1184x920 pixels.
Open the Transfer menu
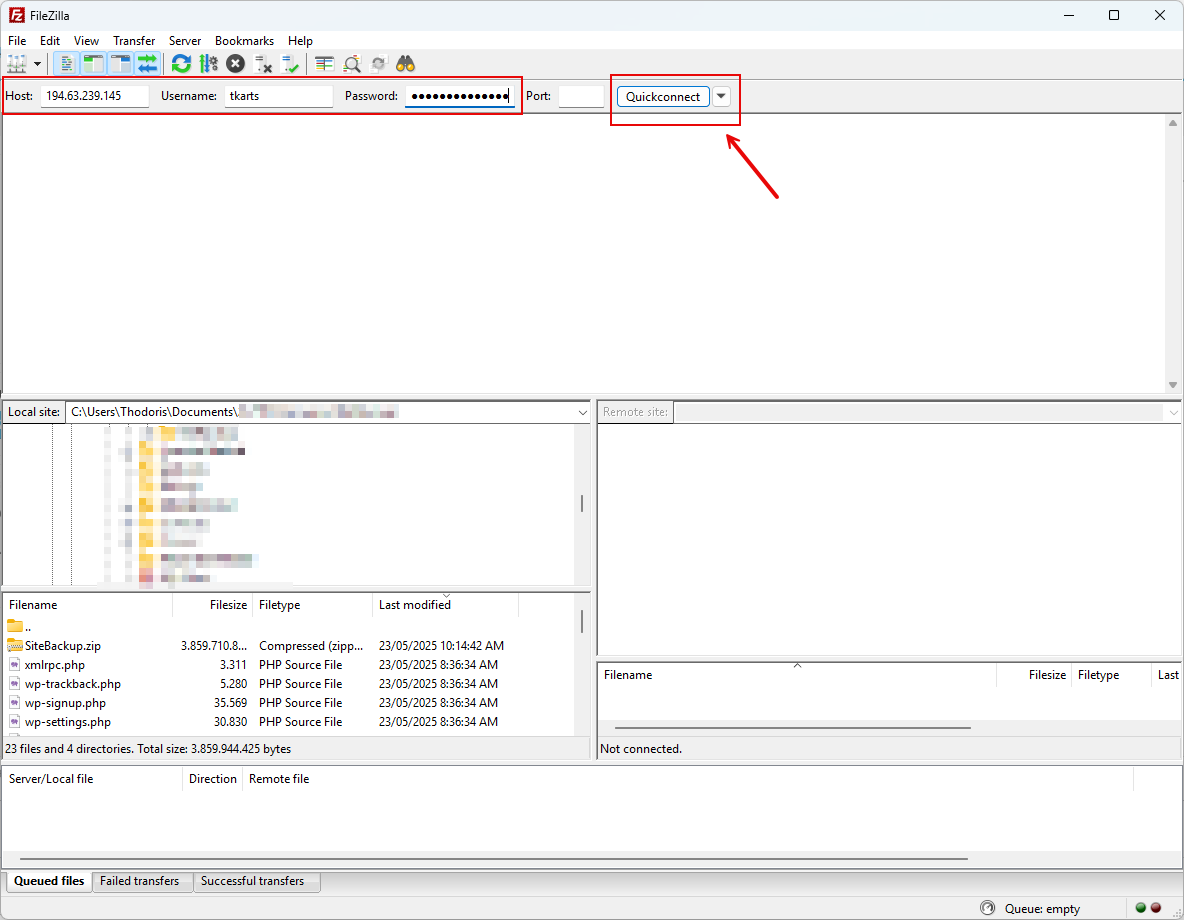coord(134,41)
